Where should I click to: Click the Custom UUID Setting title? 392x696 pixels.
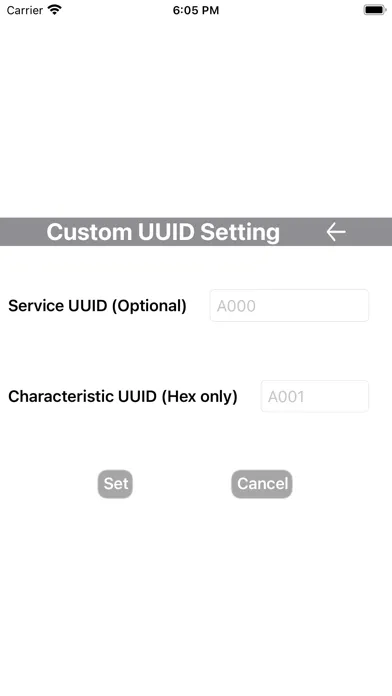point(163,232)
